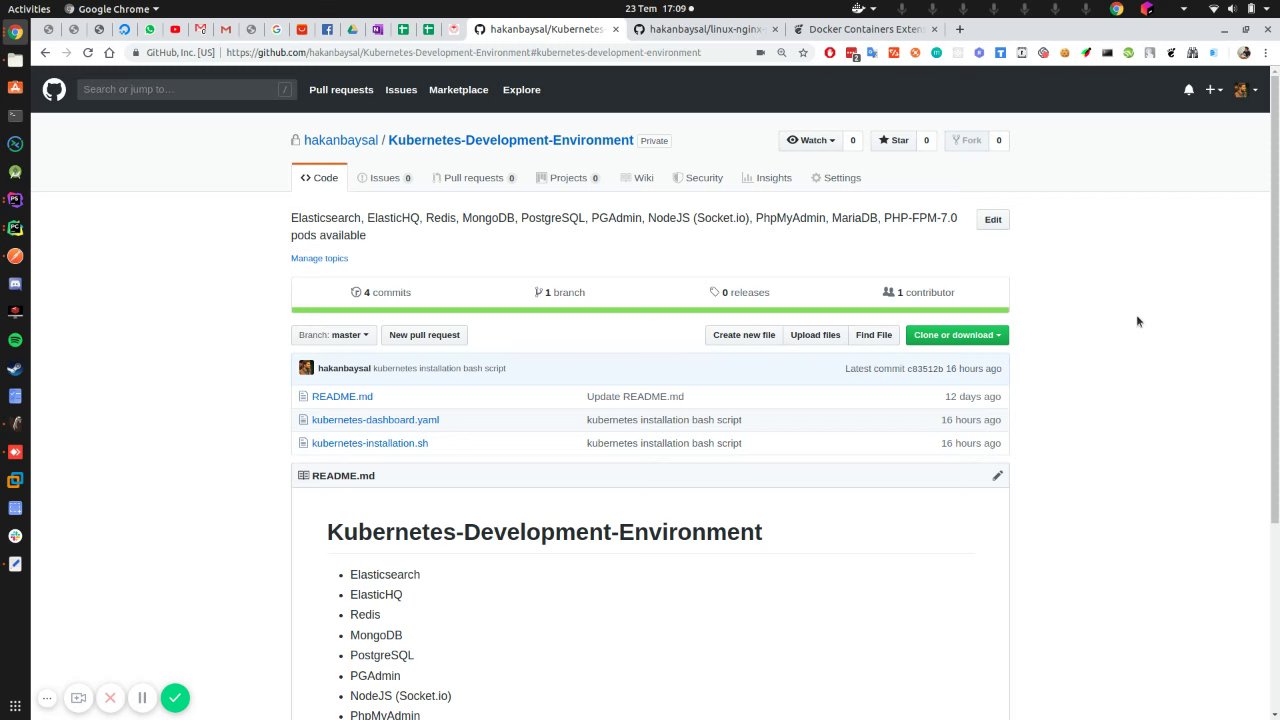1280x720 pixels.
Task: View the 0 releases page
Action: pyautogui.click(x=740, y=292)
